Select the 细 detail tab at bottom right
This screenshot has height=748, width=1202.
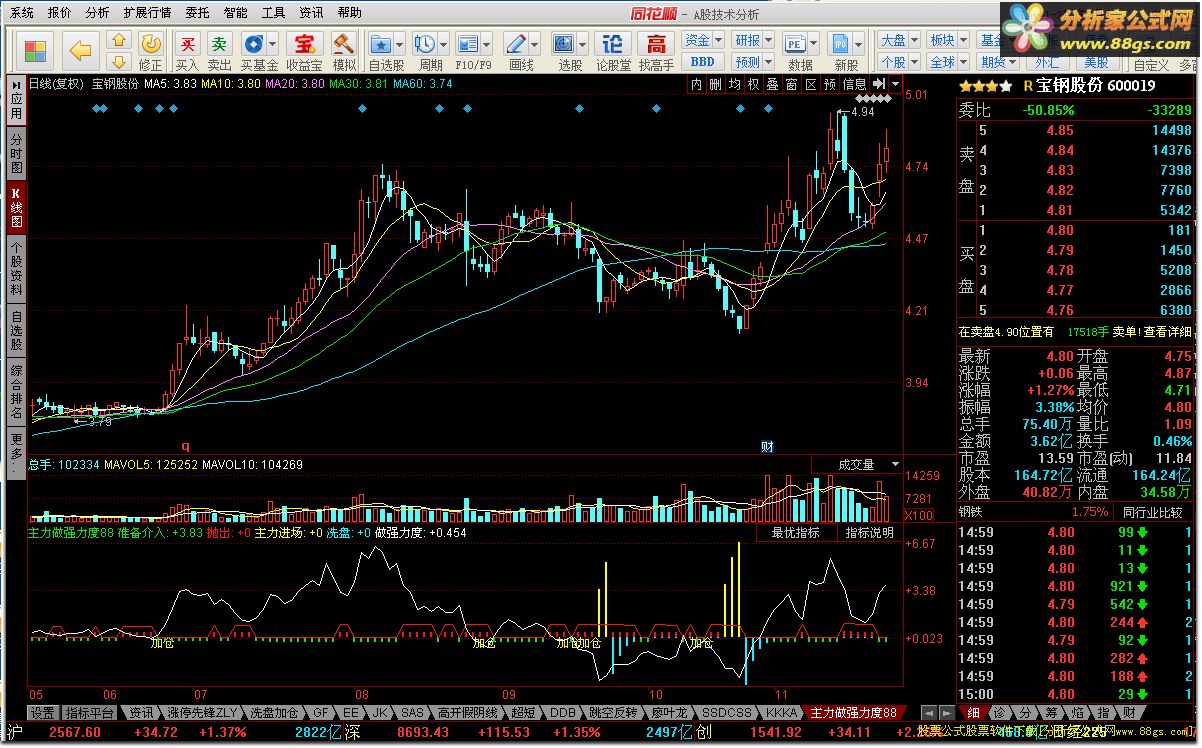click(973, 713)
